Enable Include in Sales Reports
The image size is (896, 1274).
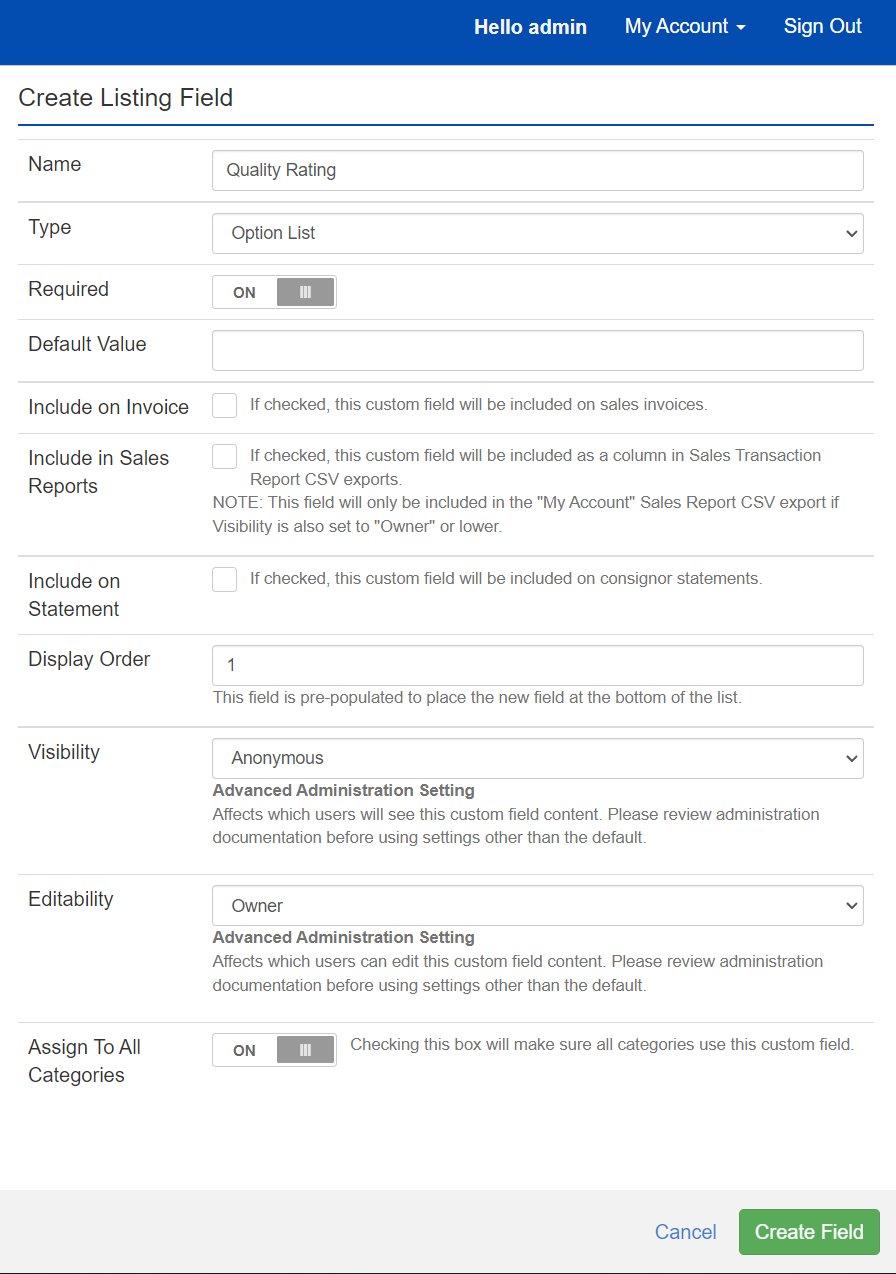pyautogui.click(x=224, y=455)
